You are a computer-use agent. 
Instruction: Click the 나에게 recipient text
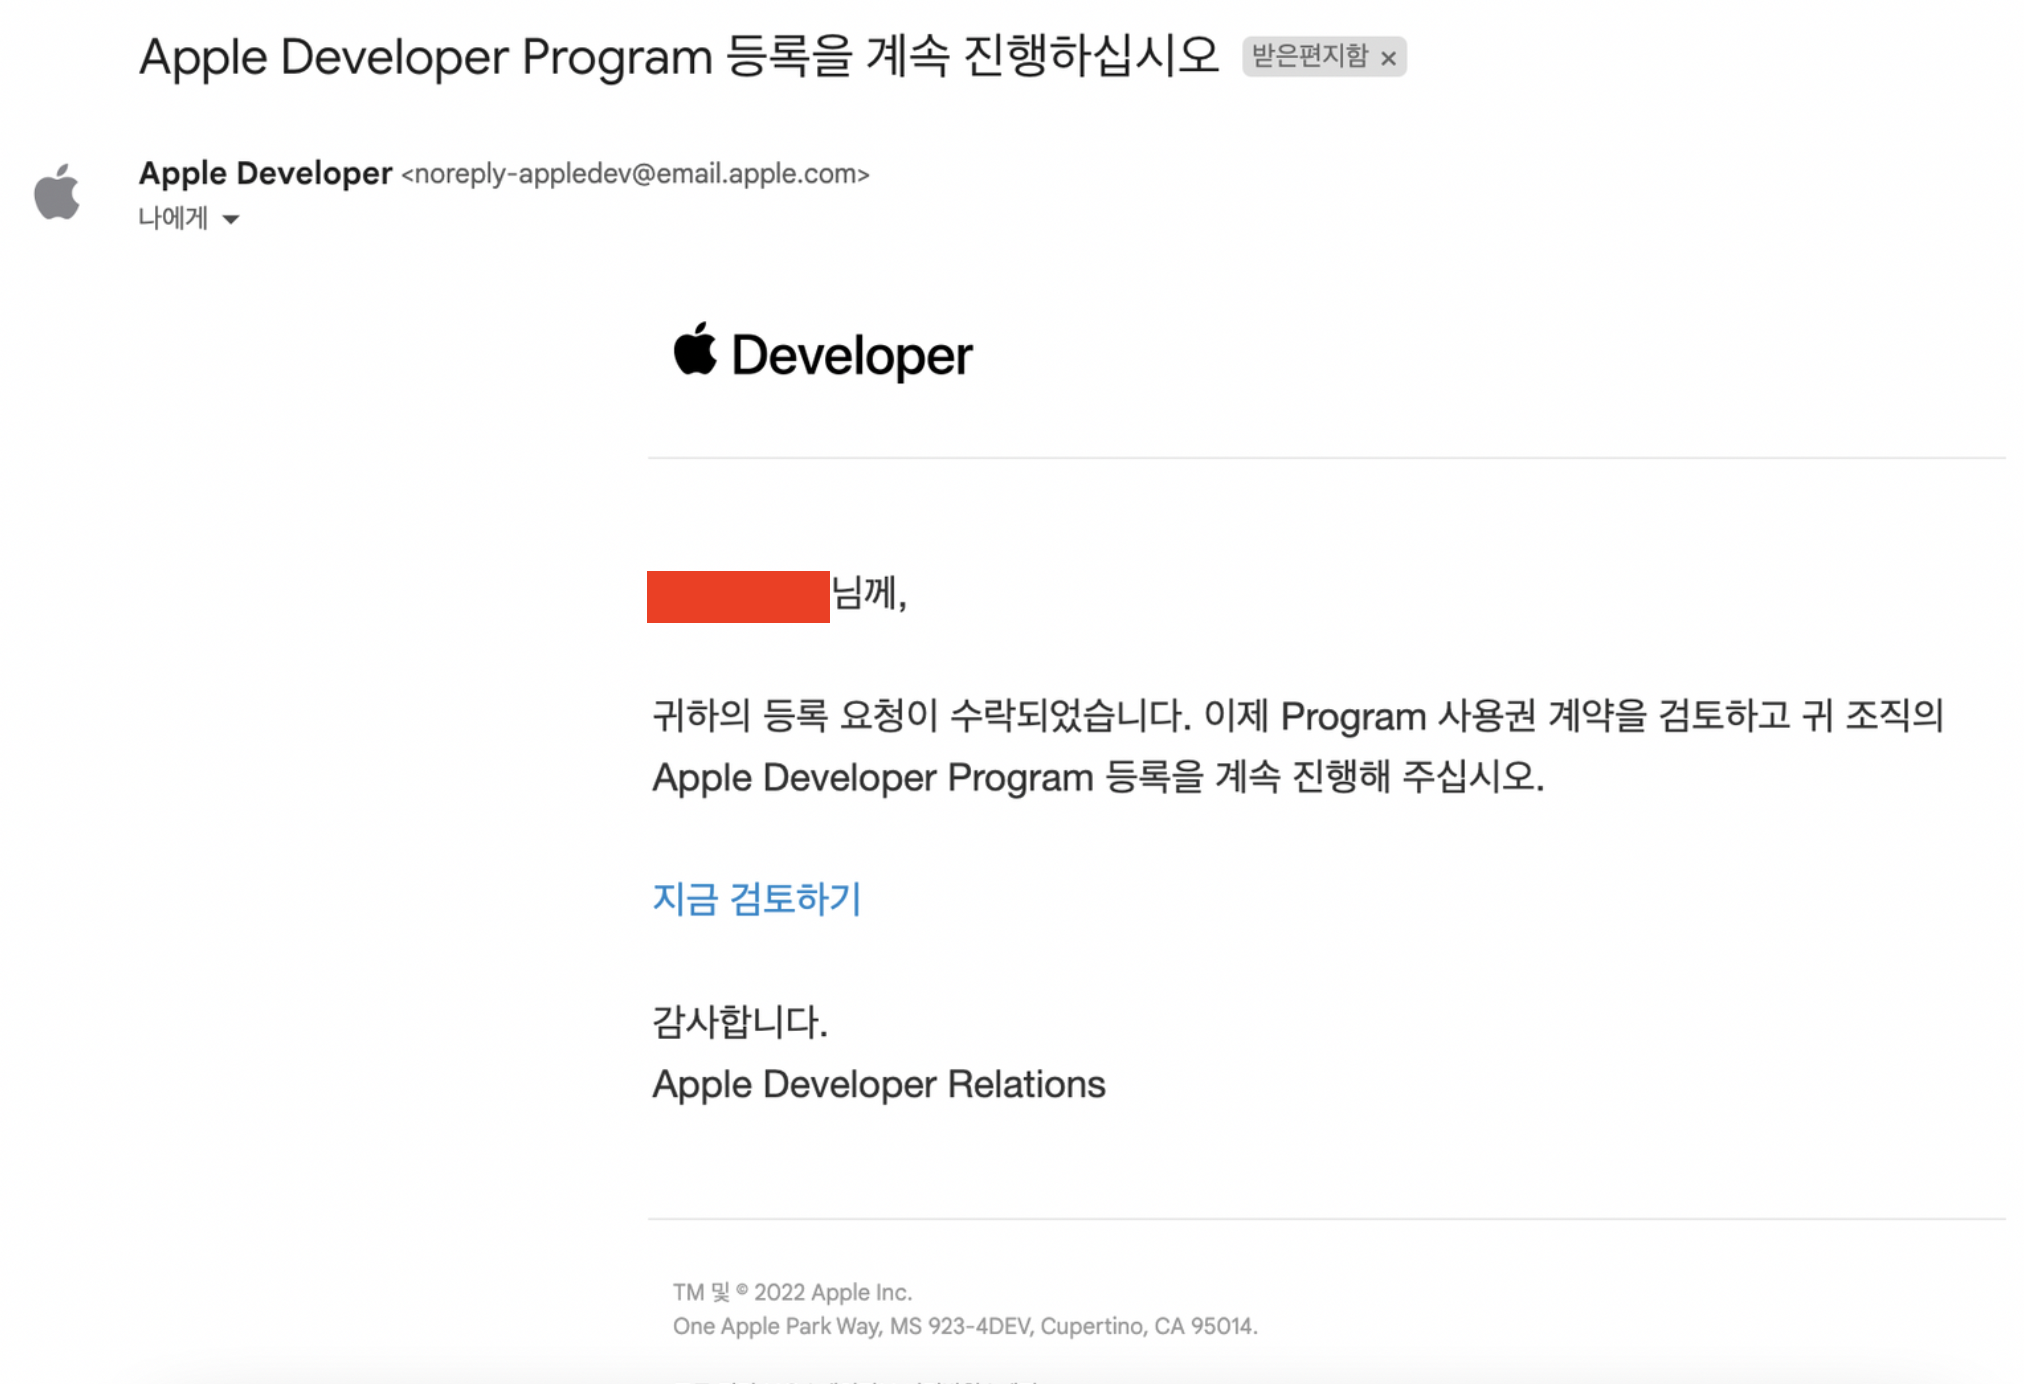173,218
